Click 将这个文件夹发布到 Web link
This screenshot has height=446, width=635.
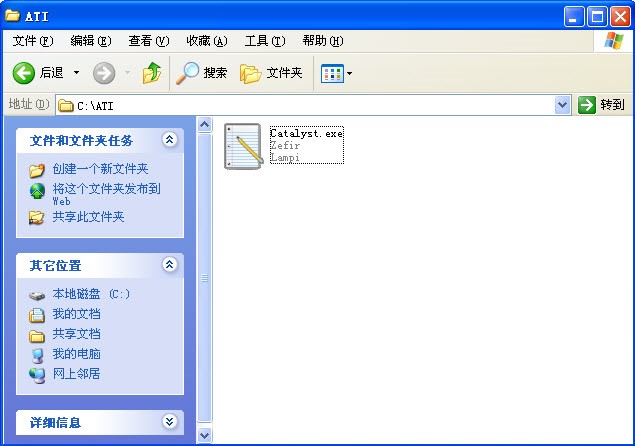point(106,194)
